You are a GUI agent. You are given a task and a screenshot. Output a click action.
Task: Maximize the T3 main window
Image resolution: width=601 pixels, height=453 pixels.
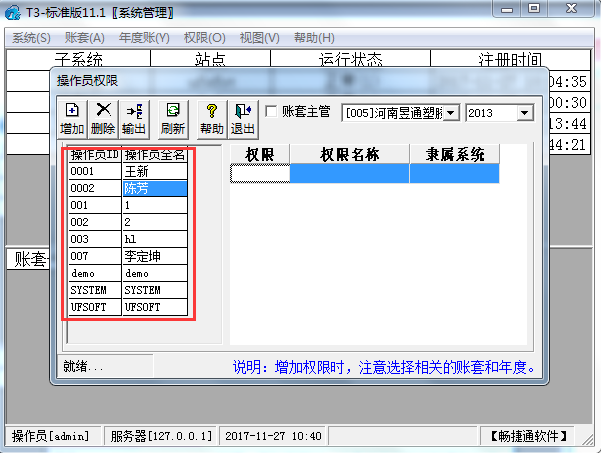[x=534, y=9]
